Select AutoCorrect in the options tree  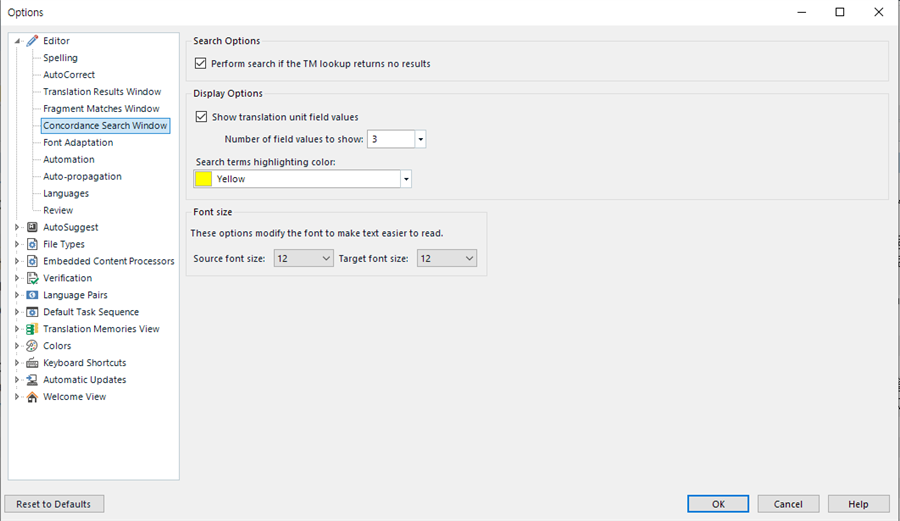69,75
